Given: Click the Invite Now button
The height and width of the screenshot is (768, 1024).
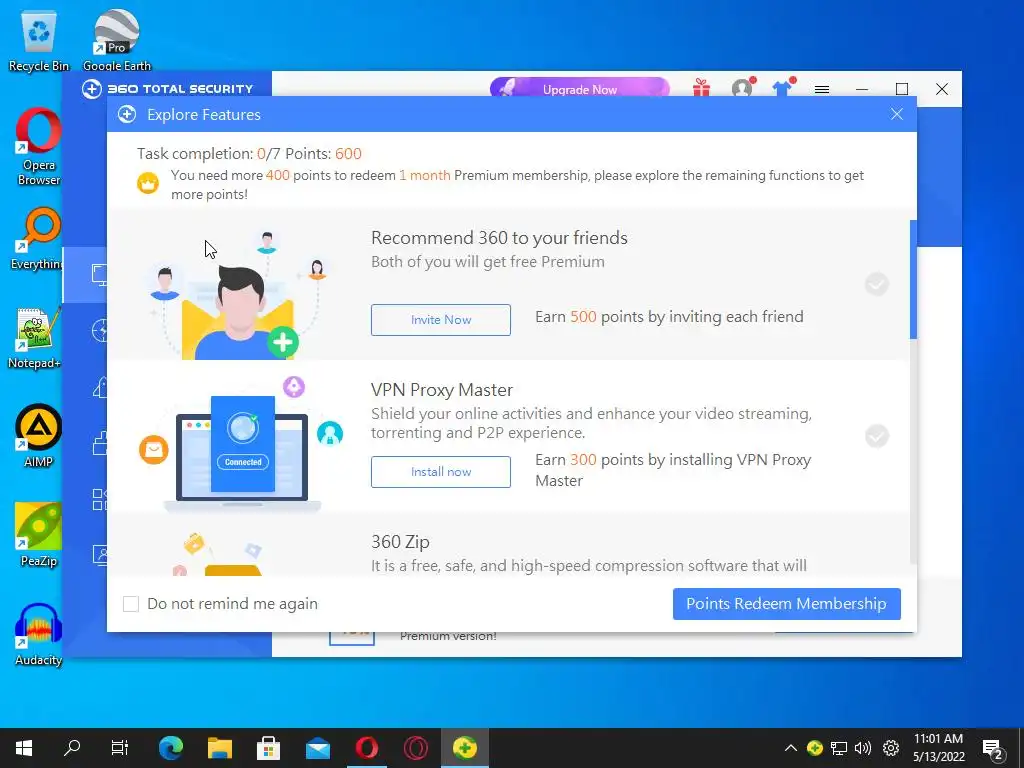Looking at the screenshot, I should (441, 320).
